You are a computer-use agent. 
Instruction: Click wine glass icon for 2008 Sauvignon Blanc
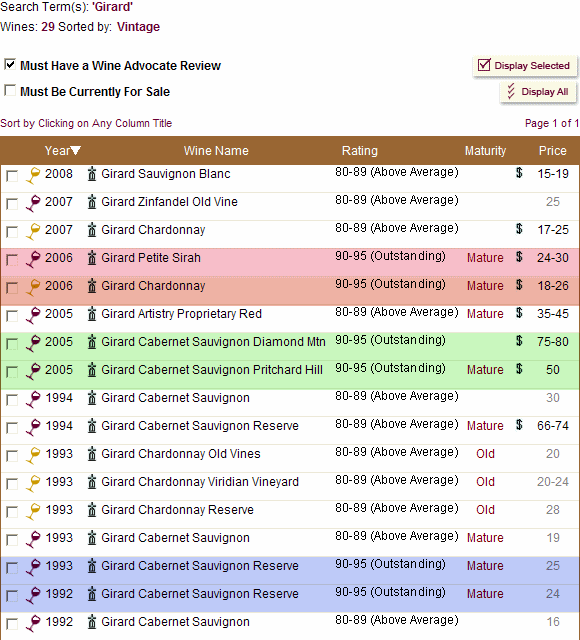point(33,176)
